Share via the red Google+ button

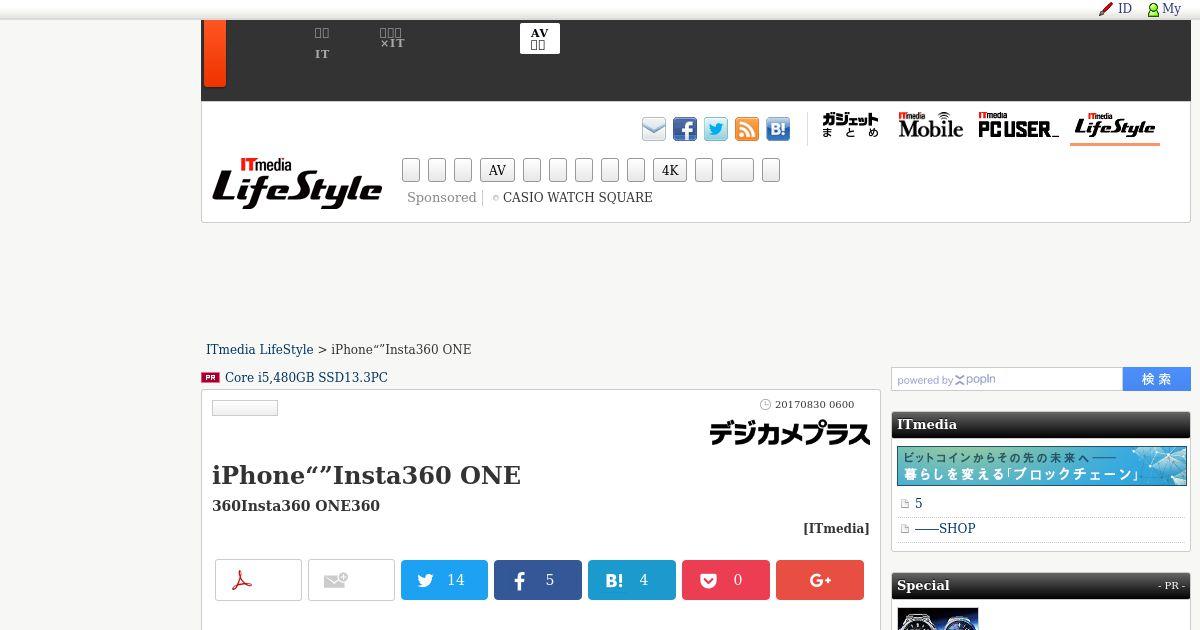(820, 580)
